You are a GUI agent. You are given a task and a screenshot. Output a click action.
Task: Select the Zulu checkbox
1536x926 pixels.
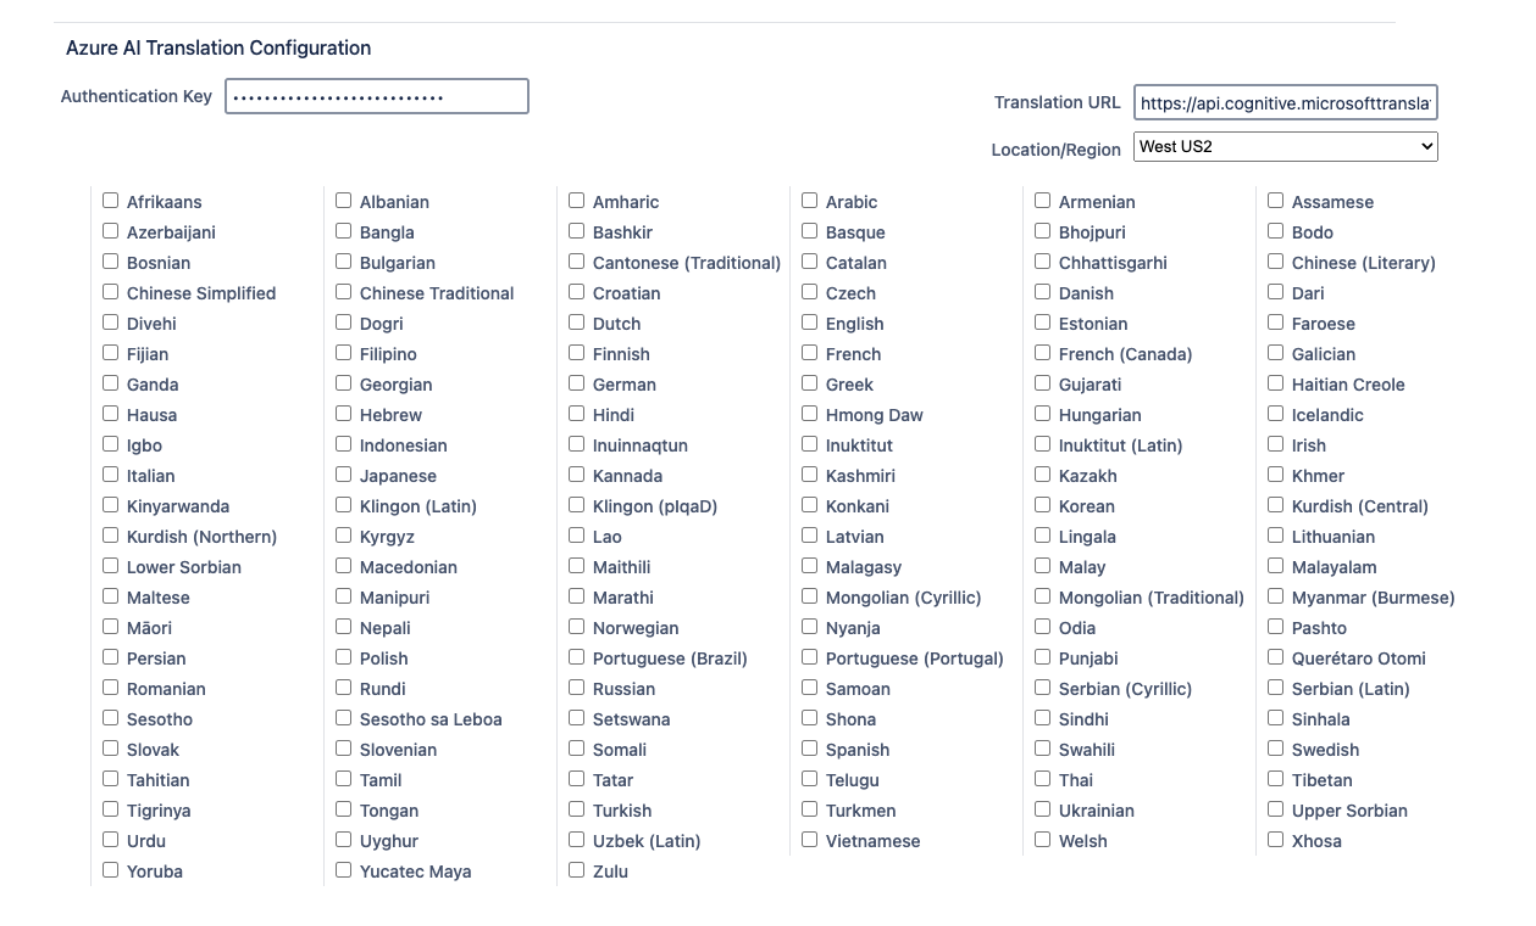tap(577, 870)
